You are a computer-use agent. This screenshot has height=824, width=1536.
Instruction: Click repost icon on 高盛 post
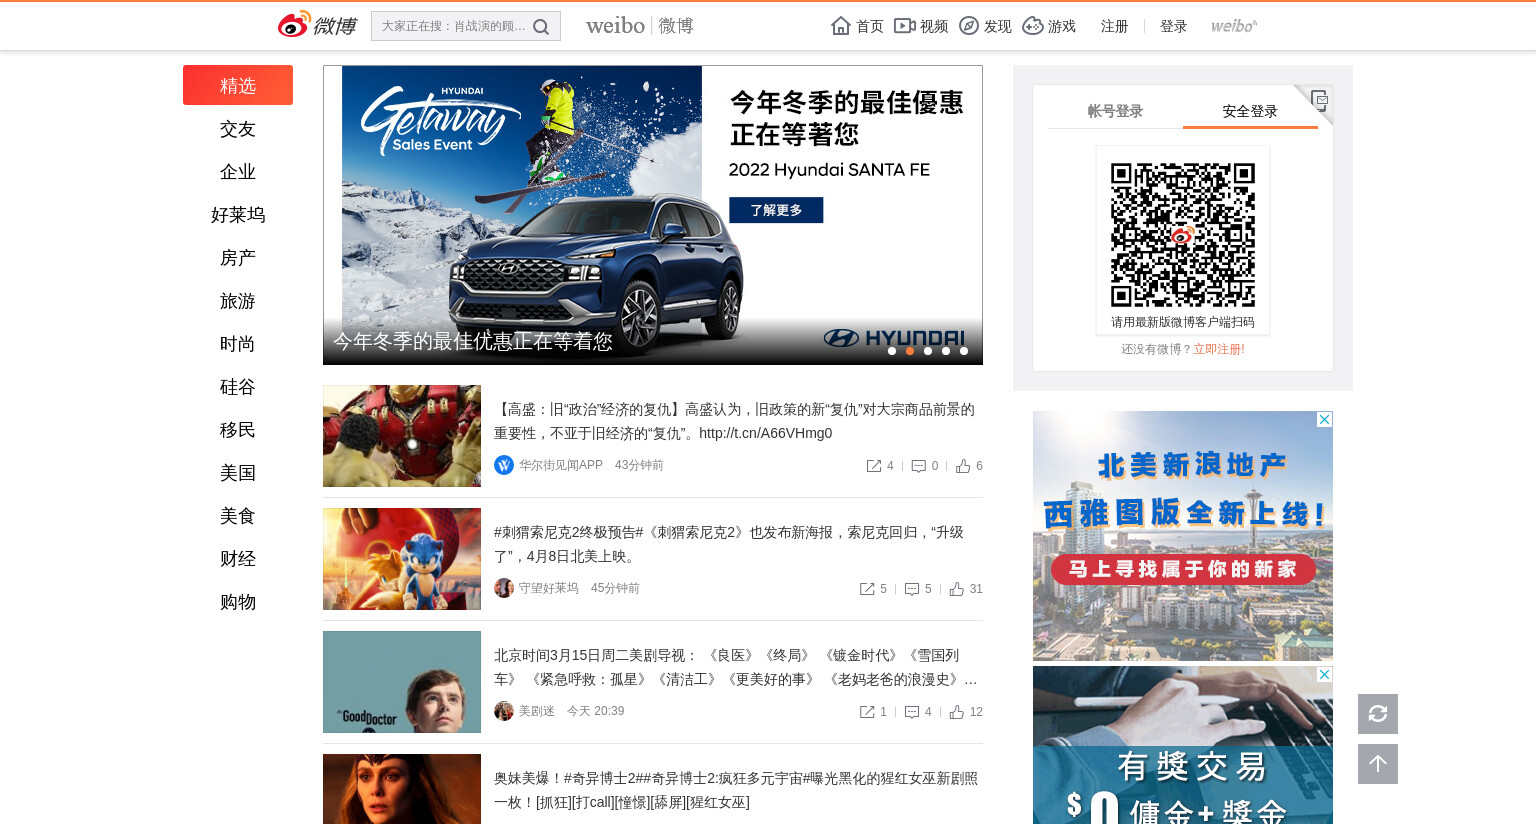[x=874, y=466]
